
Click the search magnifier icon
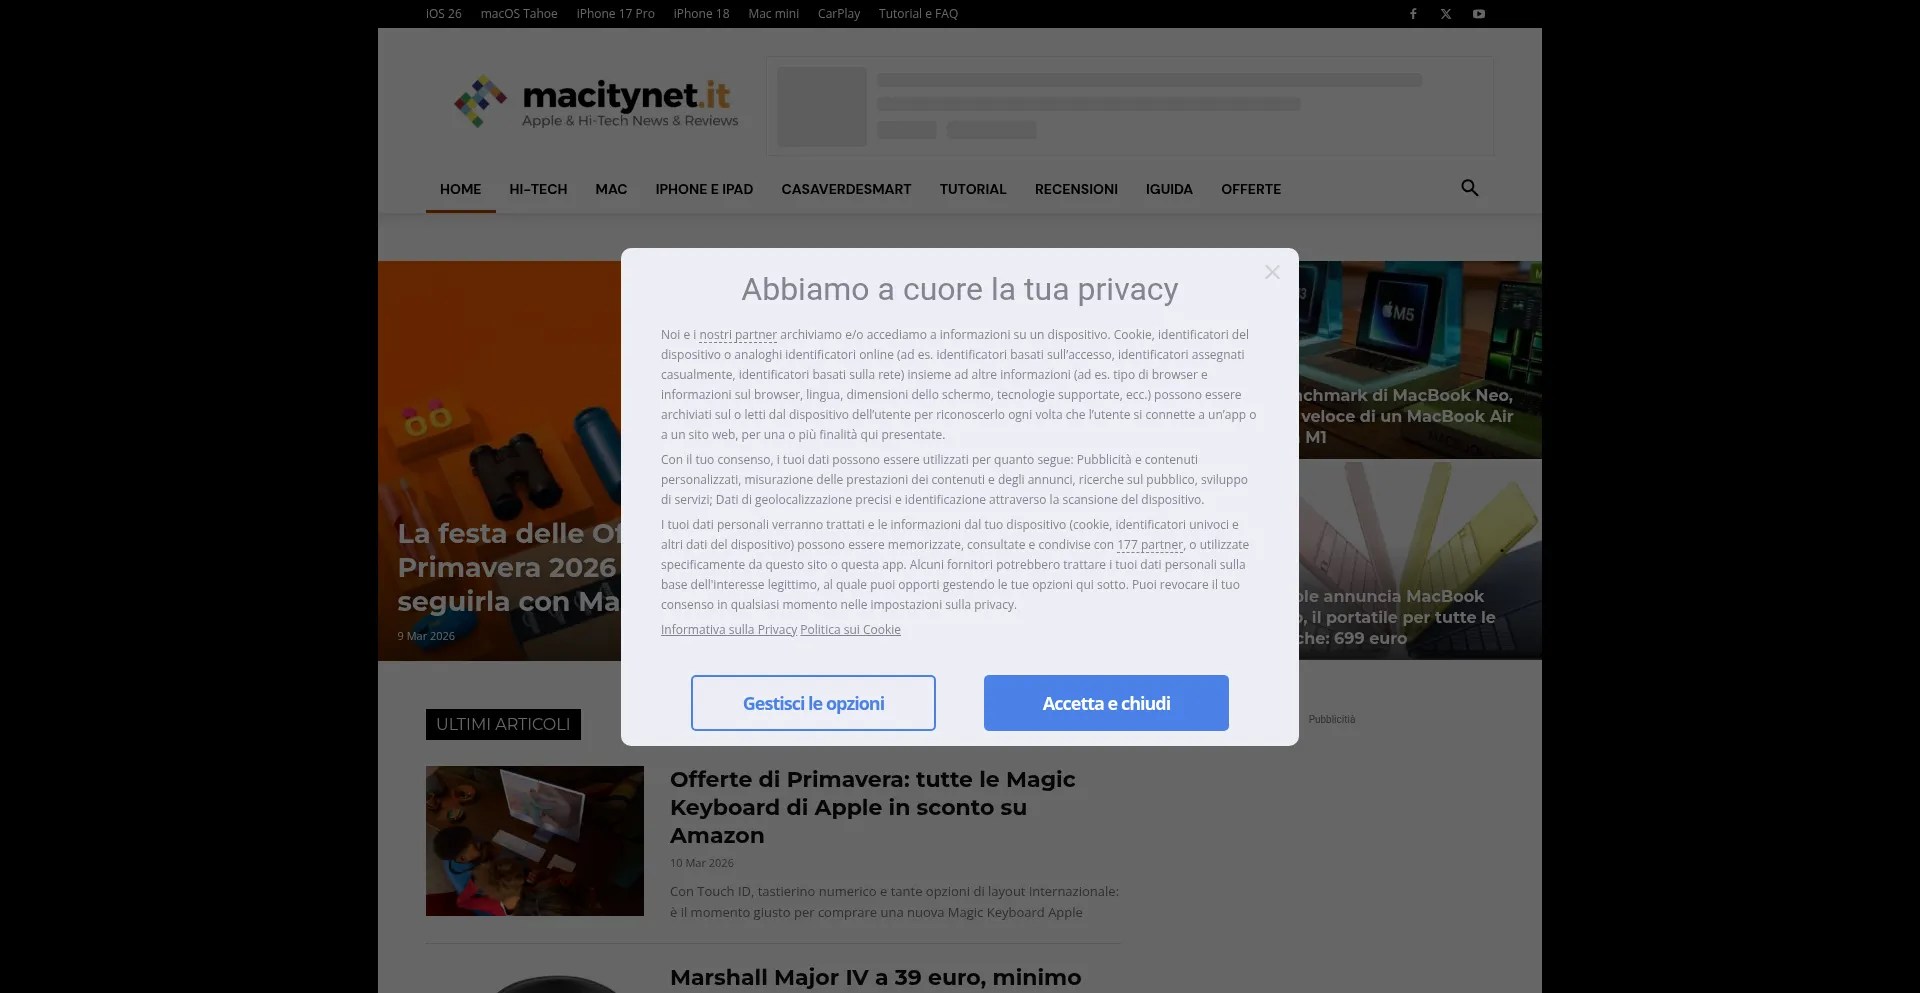(1469, 188)
